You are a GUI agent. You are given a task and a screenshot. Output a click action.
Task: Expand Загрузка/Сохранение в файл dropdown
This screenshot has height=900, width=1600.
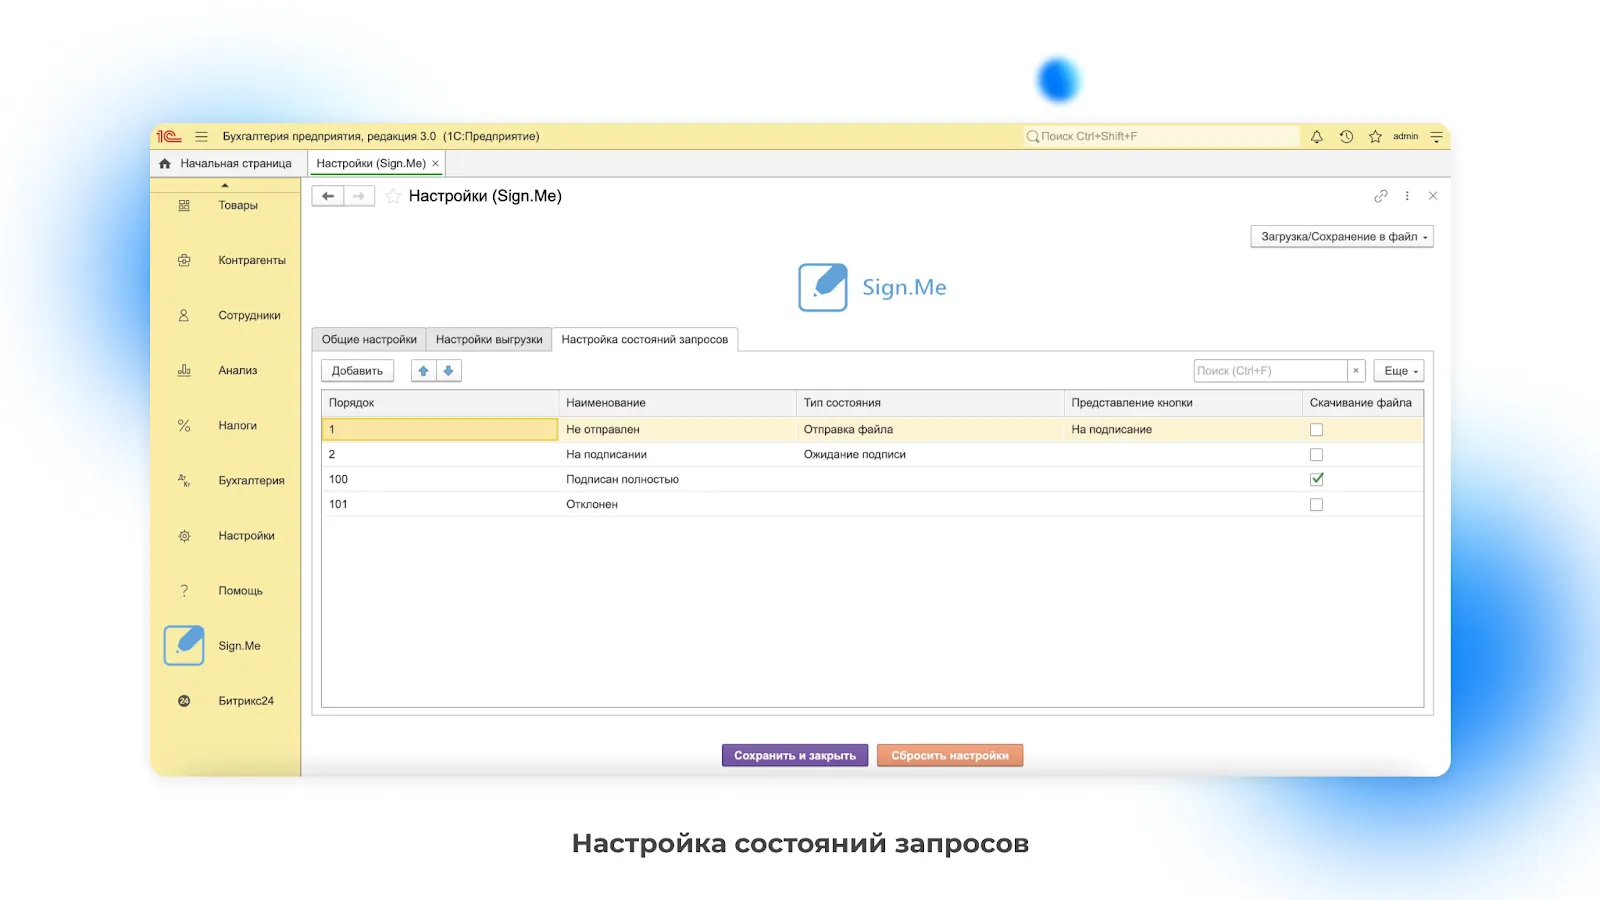pos(1341,237)
